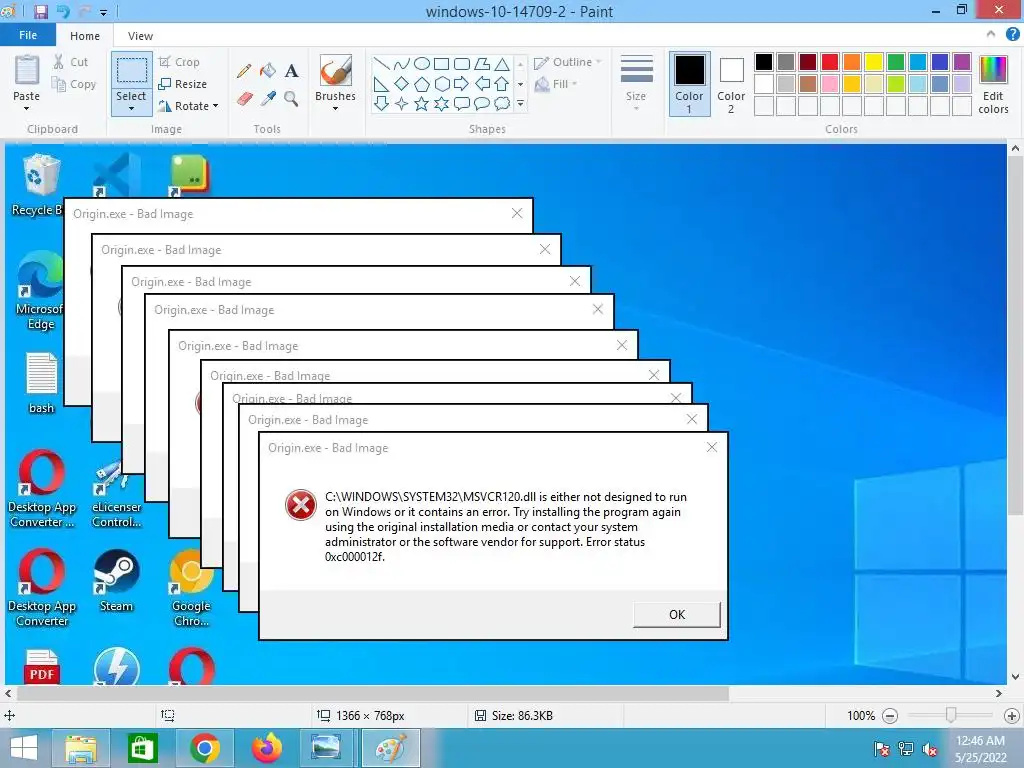Viewport: 1024px width, 768px height.
Task: Open Paint Help question mark icon
Action: pyautogui.click(x=1012, y=35)
